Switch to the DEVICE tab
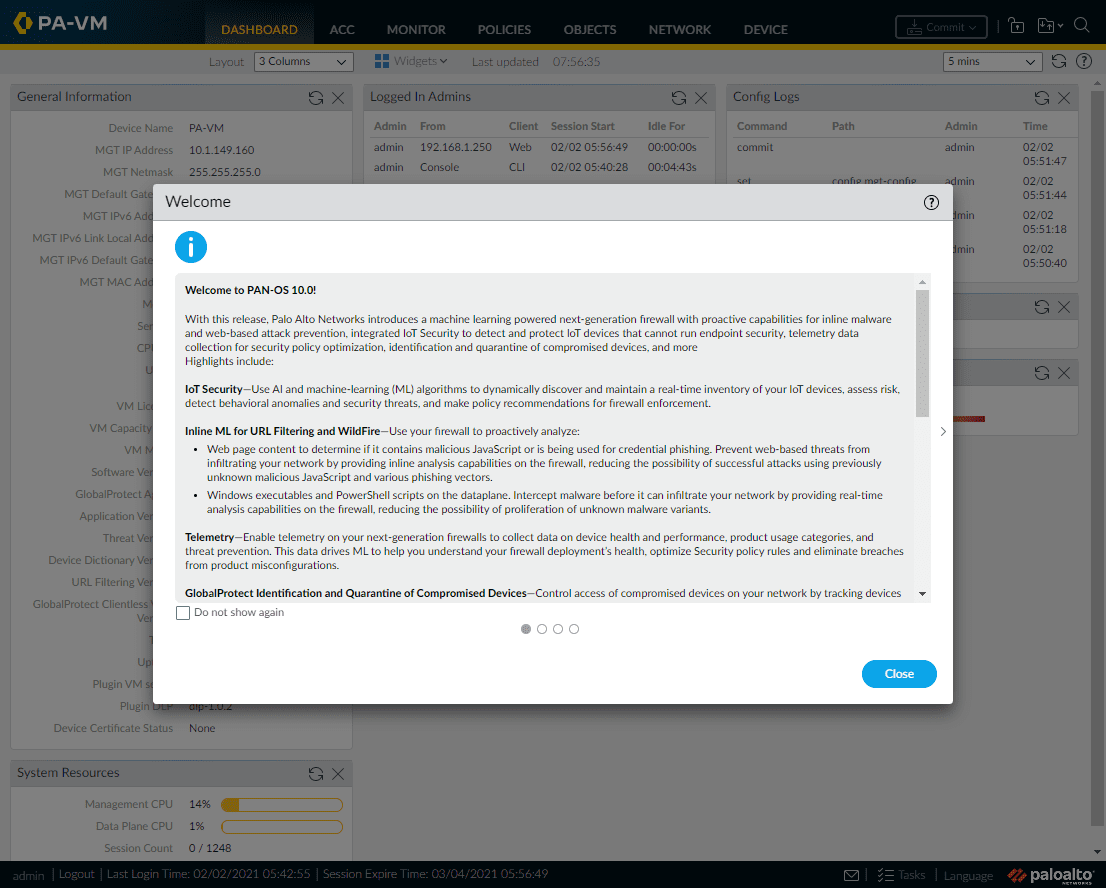The width and height of the screenshot is (1106, 888). click(x=765, y=30)
